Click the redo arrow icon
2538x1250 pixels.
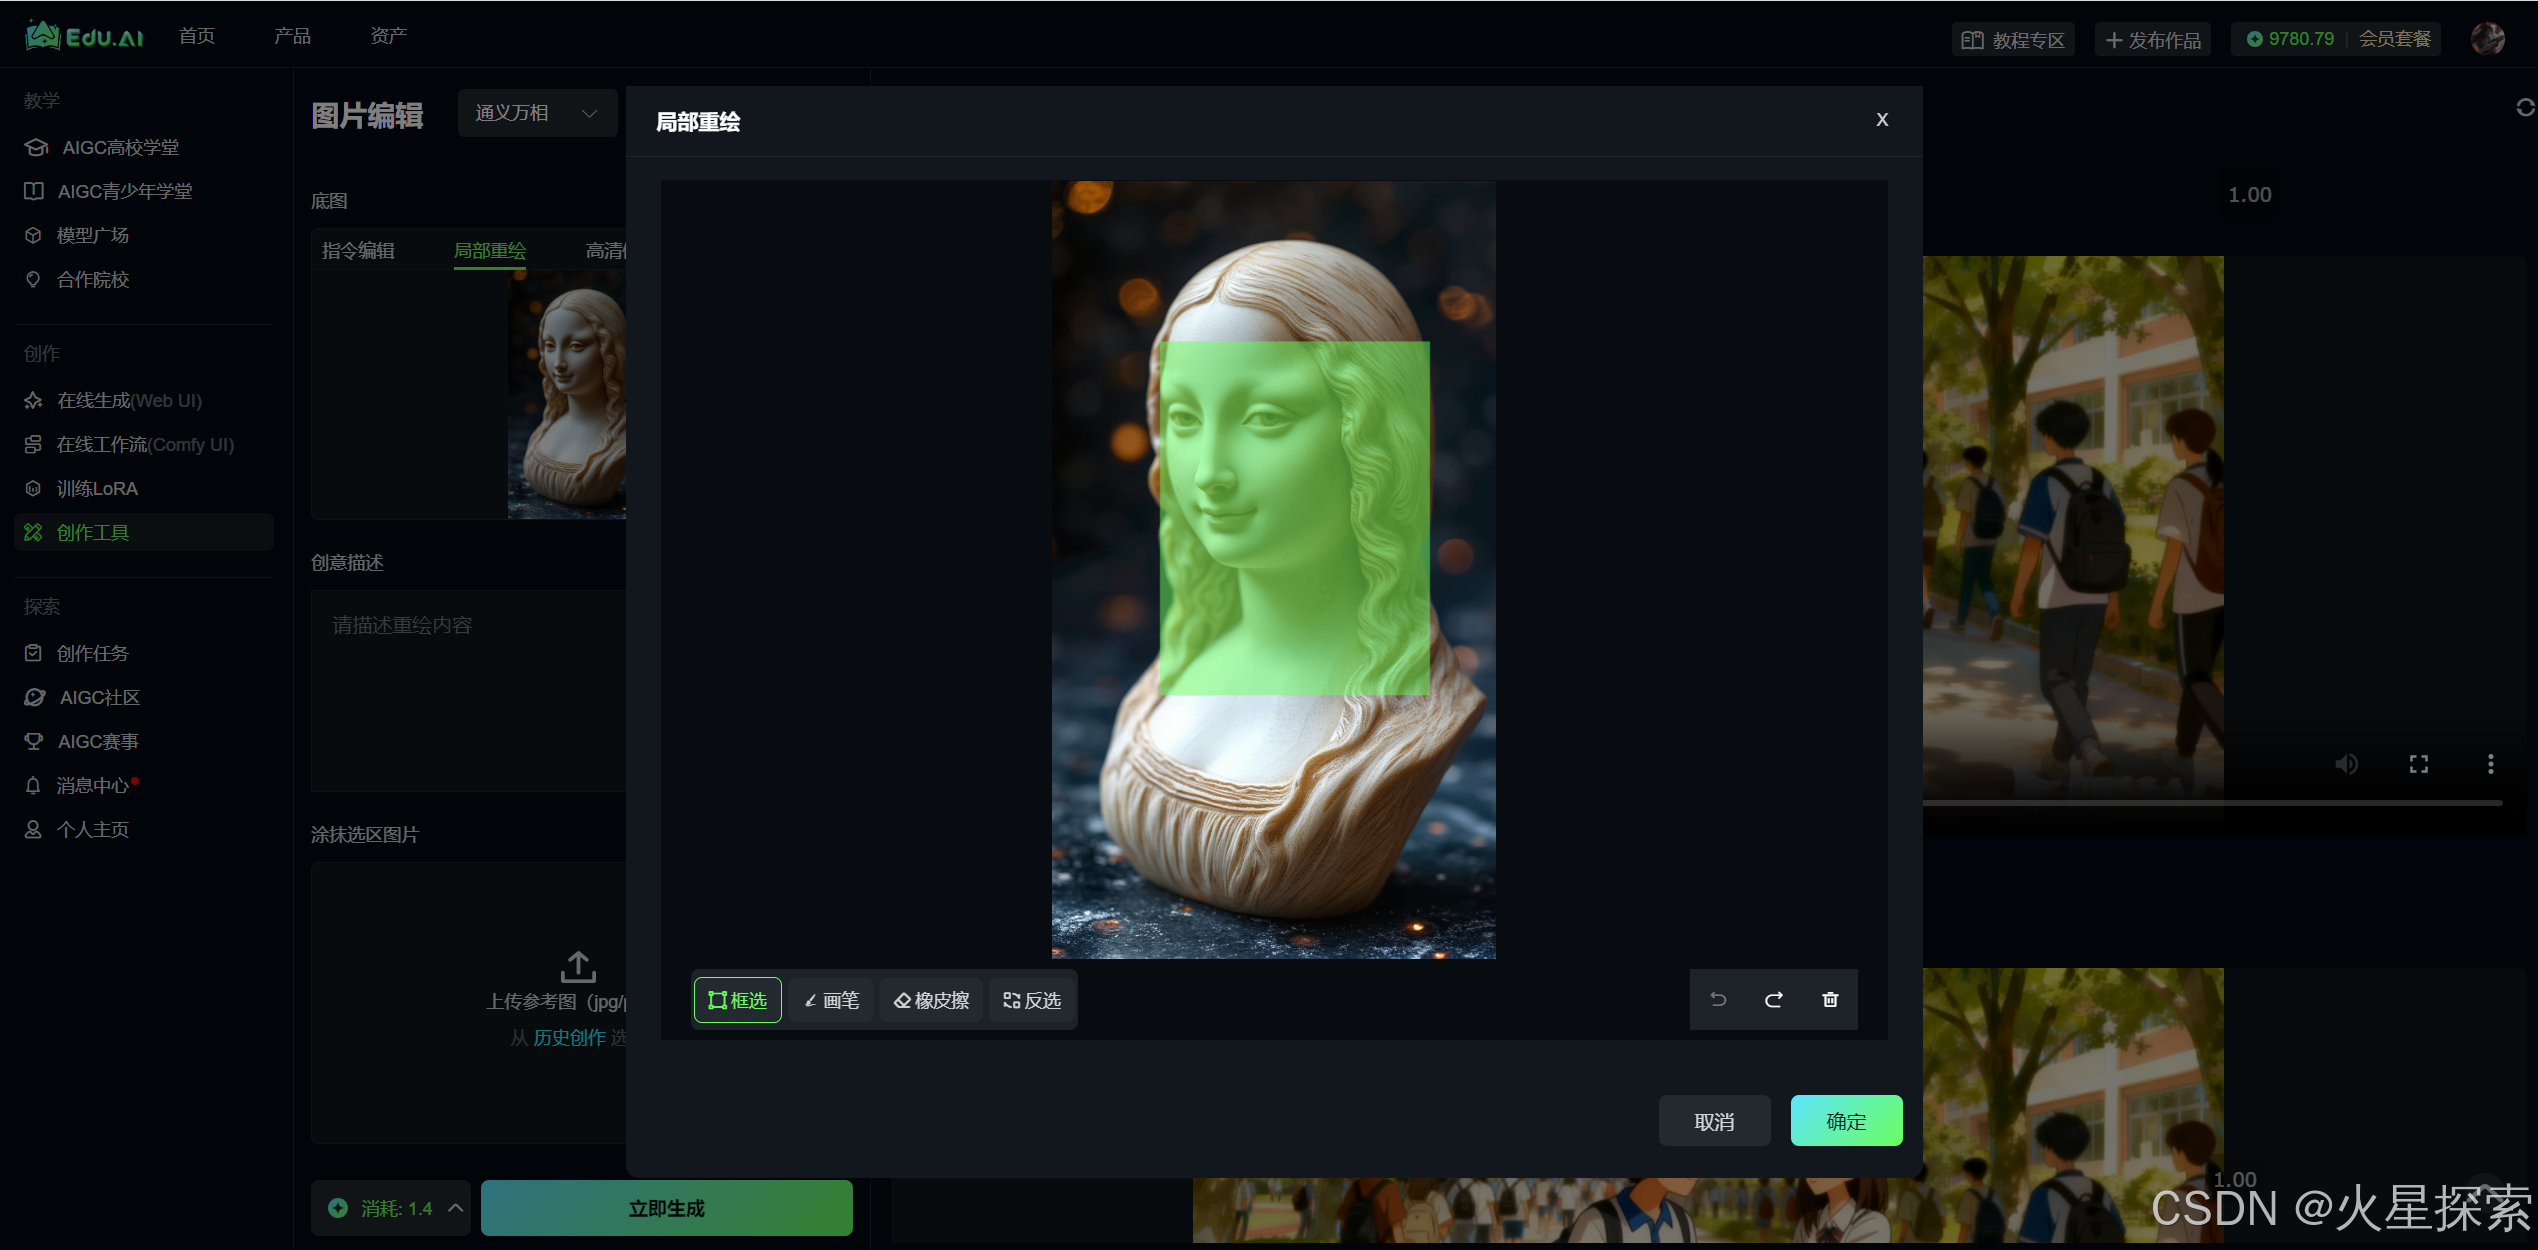pos(1774,999)
